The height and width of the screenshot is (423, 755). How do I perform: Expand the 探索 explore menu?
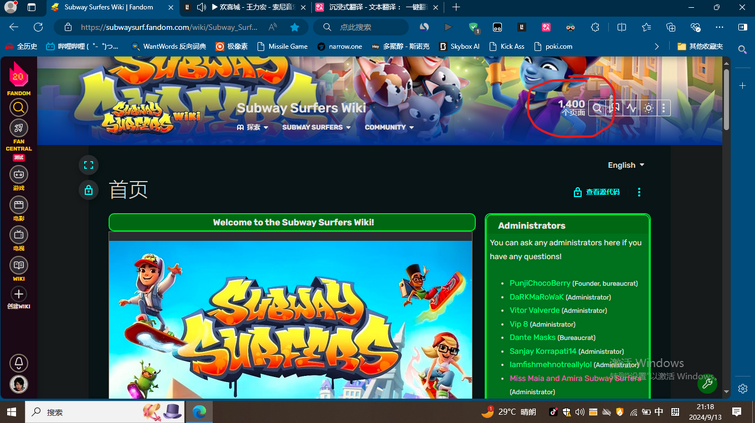coord(252,127)
